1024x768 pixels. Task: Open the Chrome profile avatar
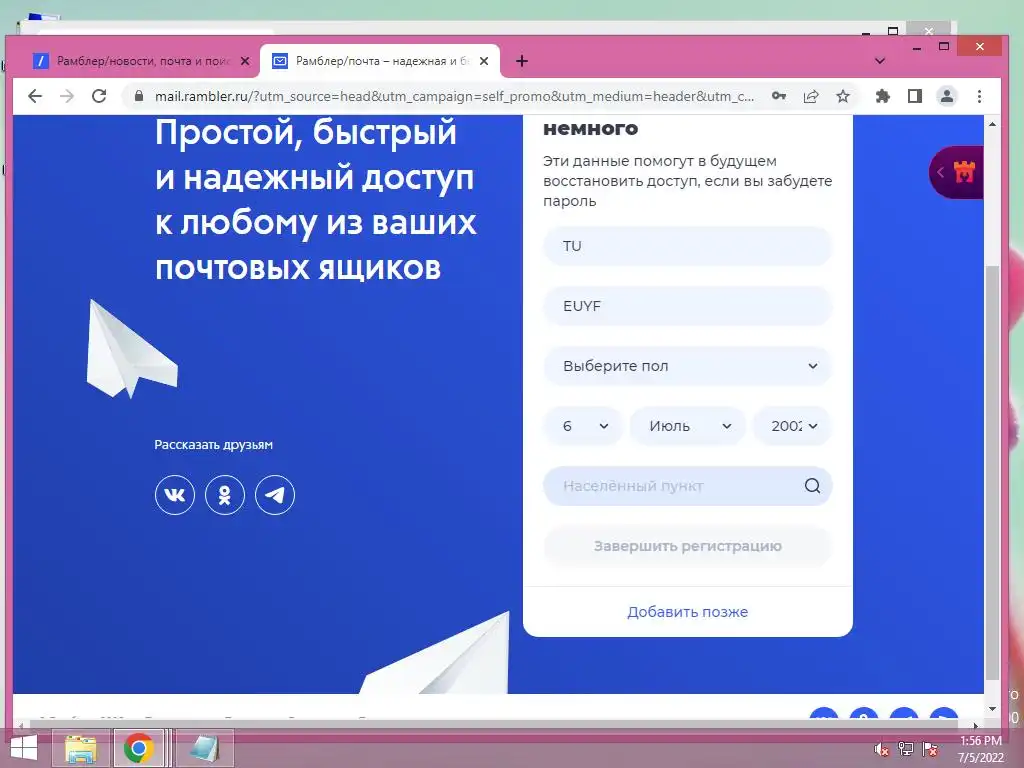click(947, 97)
